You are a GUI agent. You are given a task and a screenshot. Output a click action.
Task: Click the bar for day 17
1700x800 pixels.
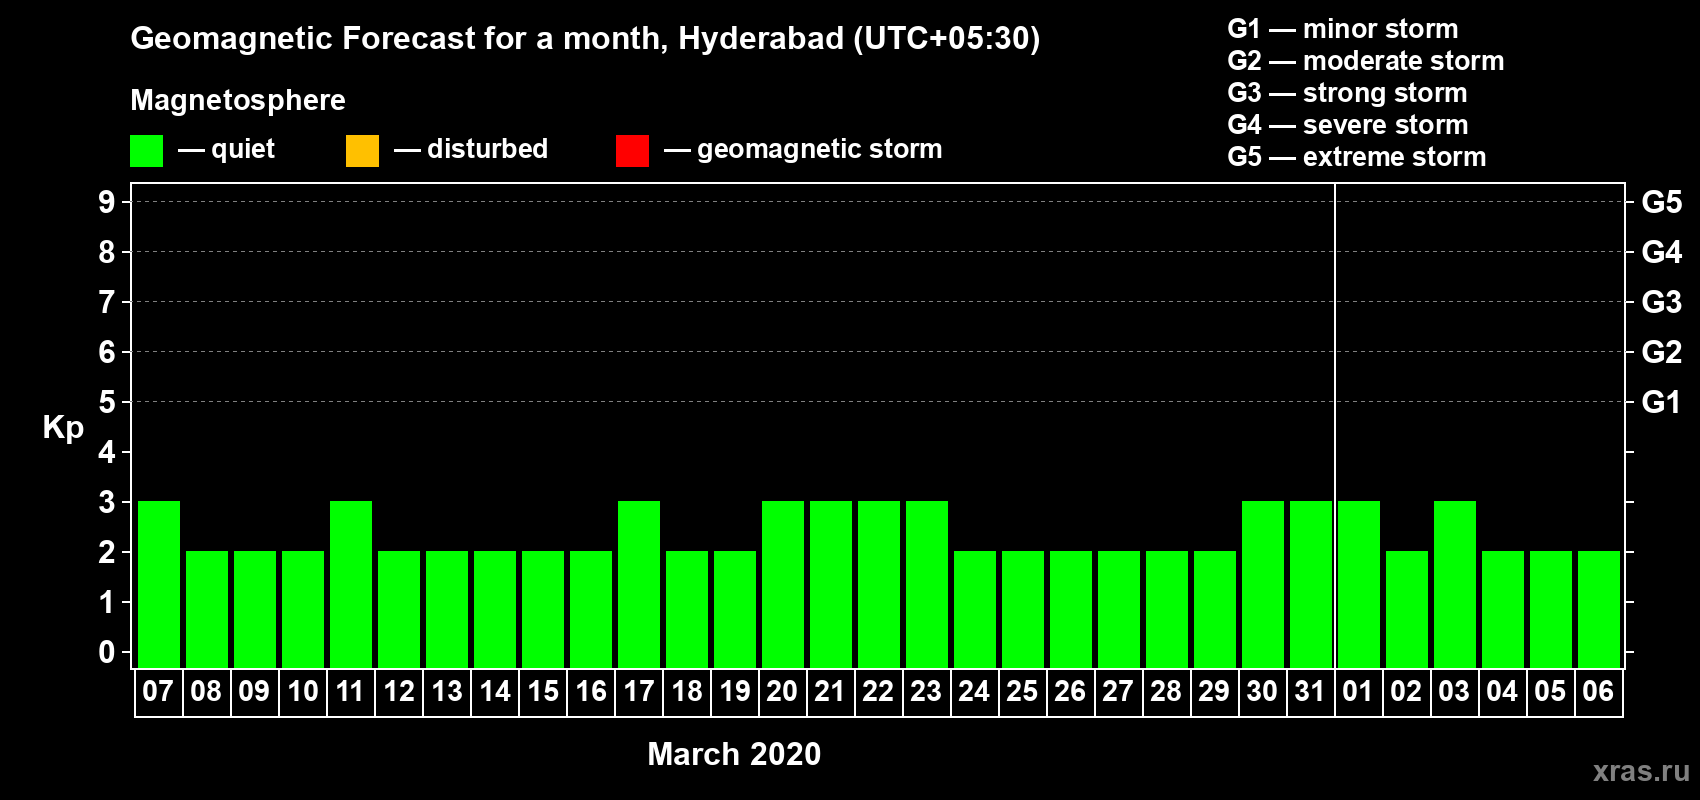pos(639,584)
